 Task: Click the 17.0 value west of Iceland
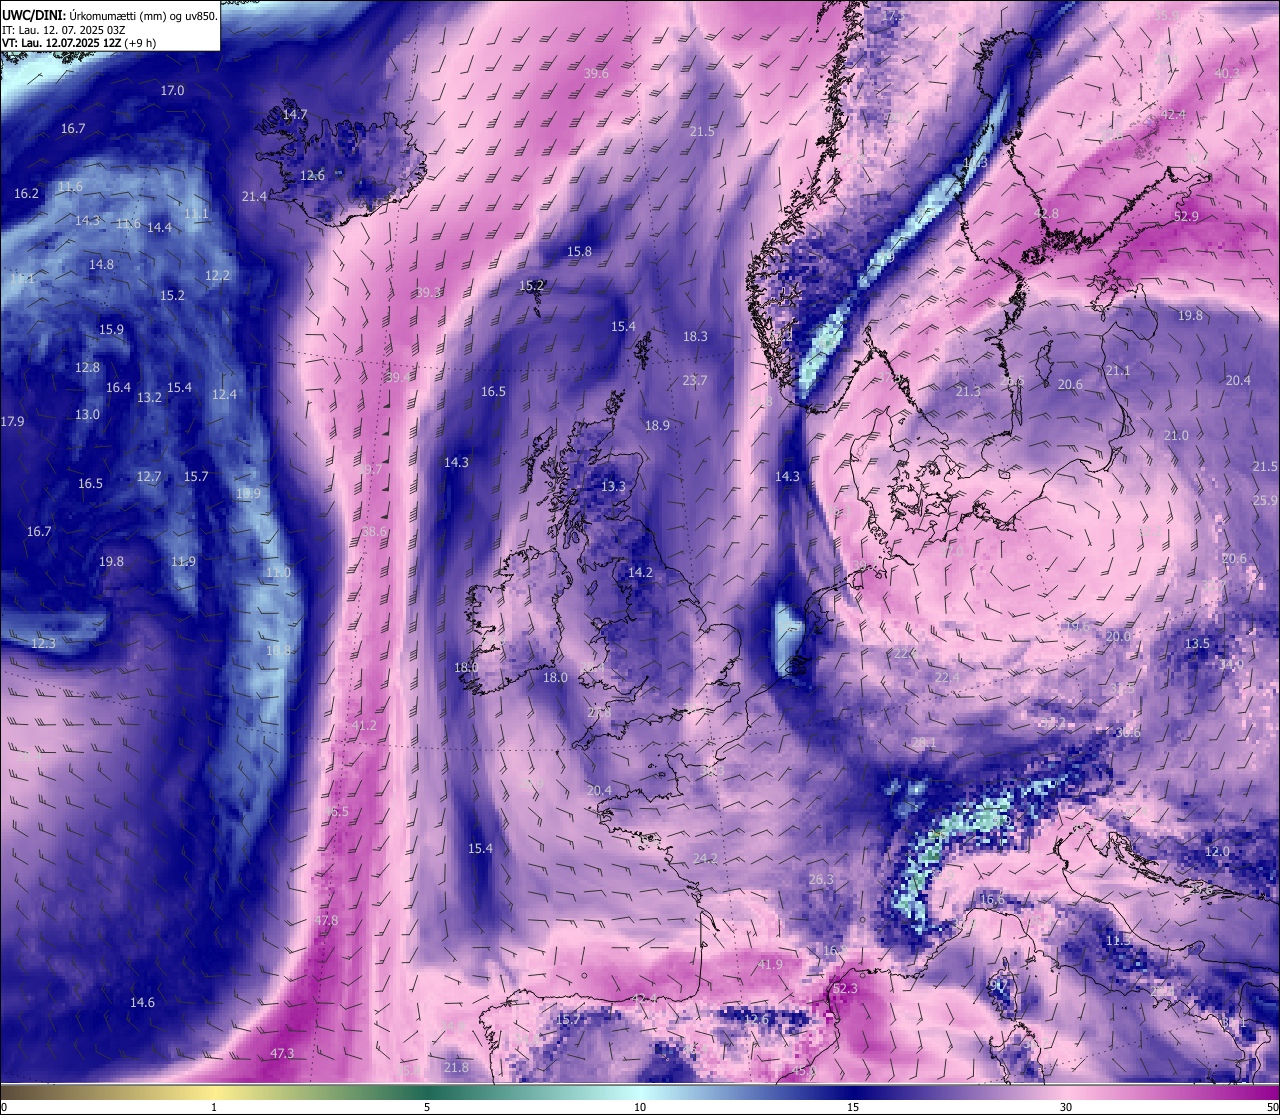click(172, 91)
